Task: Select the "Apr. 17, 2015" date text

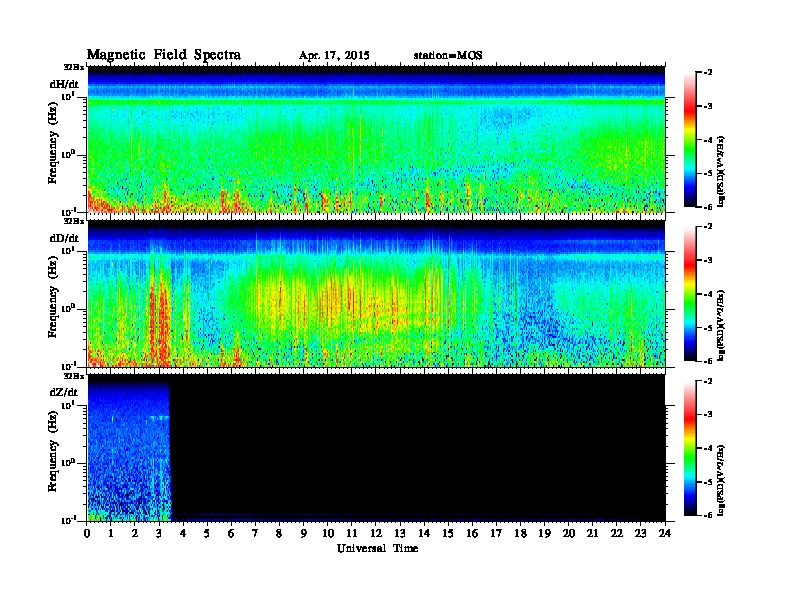Action: tap(334, 56)
